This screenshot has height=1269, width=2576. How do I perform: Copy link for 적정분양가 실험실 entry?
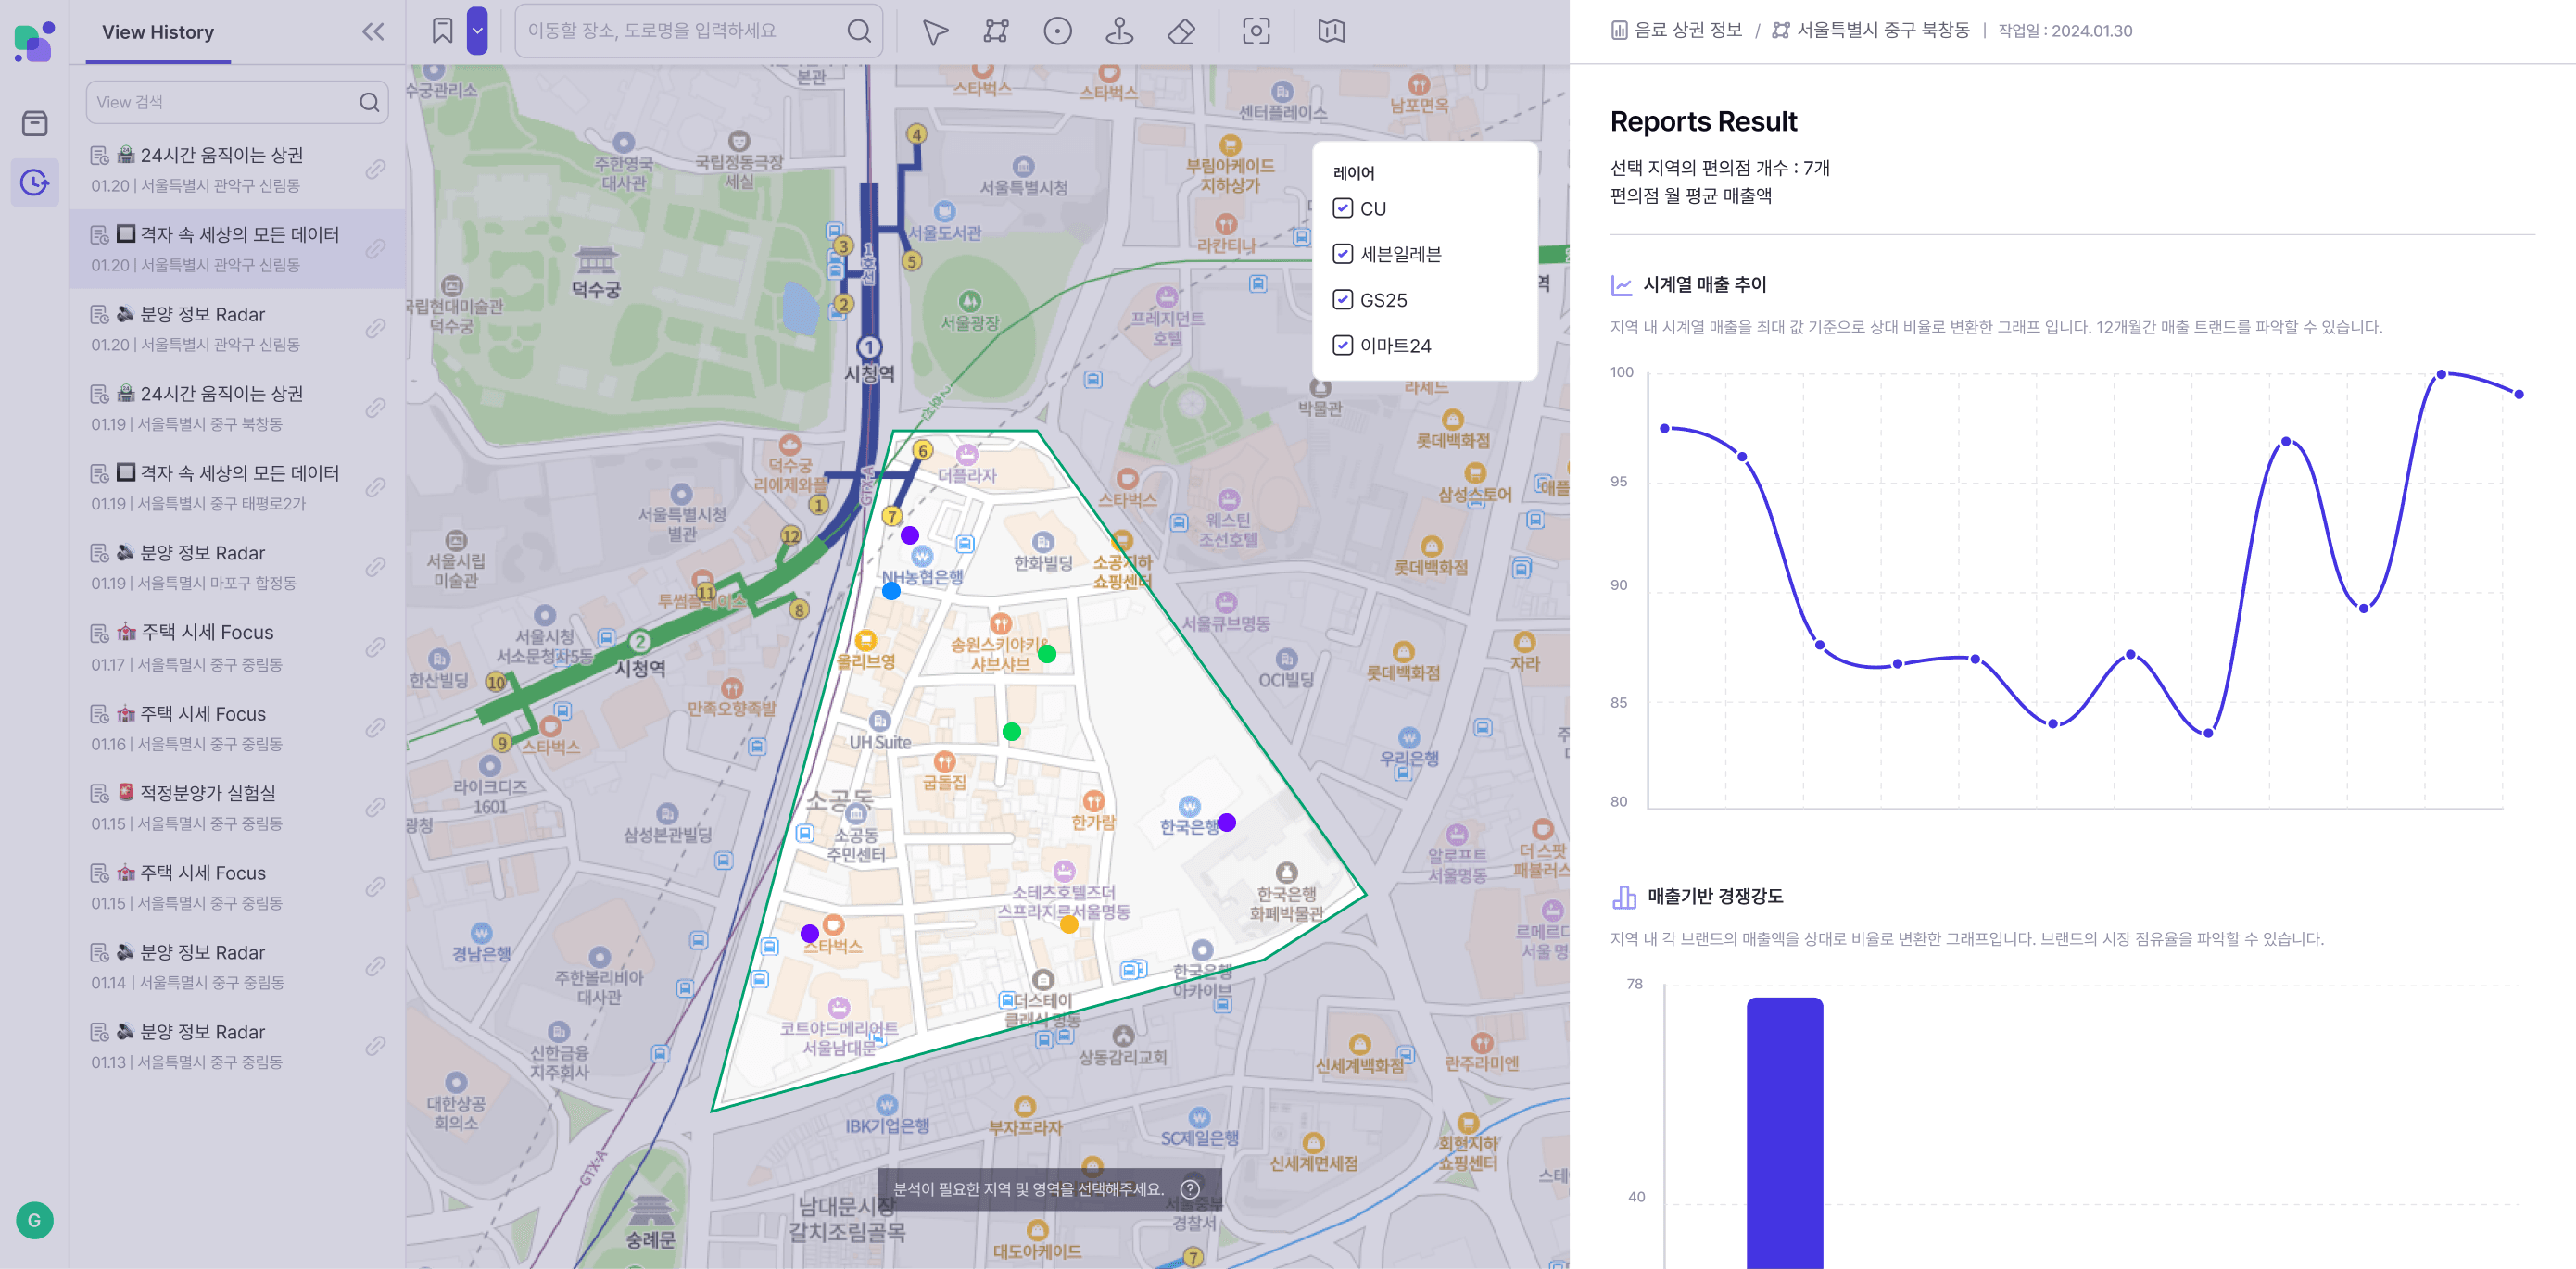375,807
